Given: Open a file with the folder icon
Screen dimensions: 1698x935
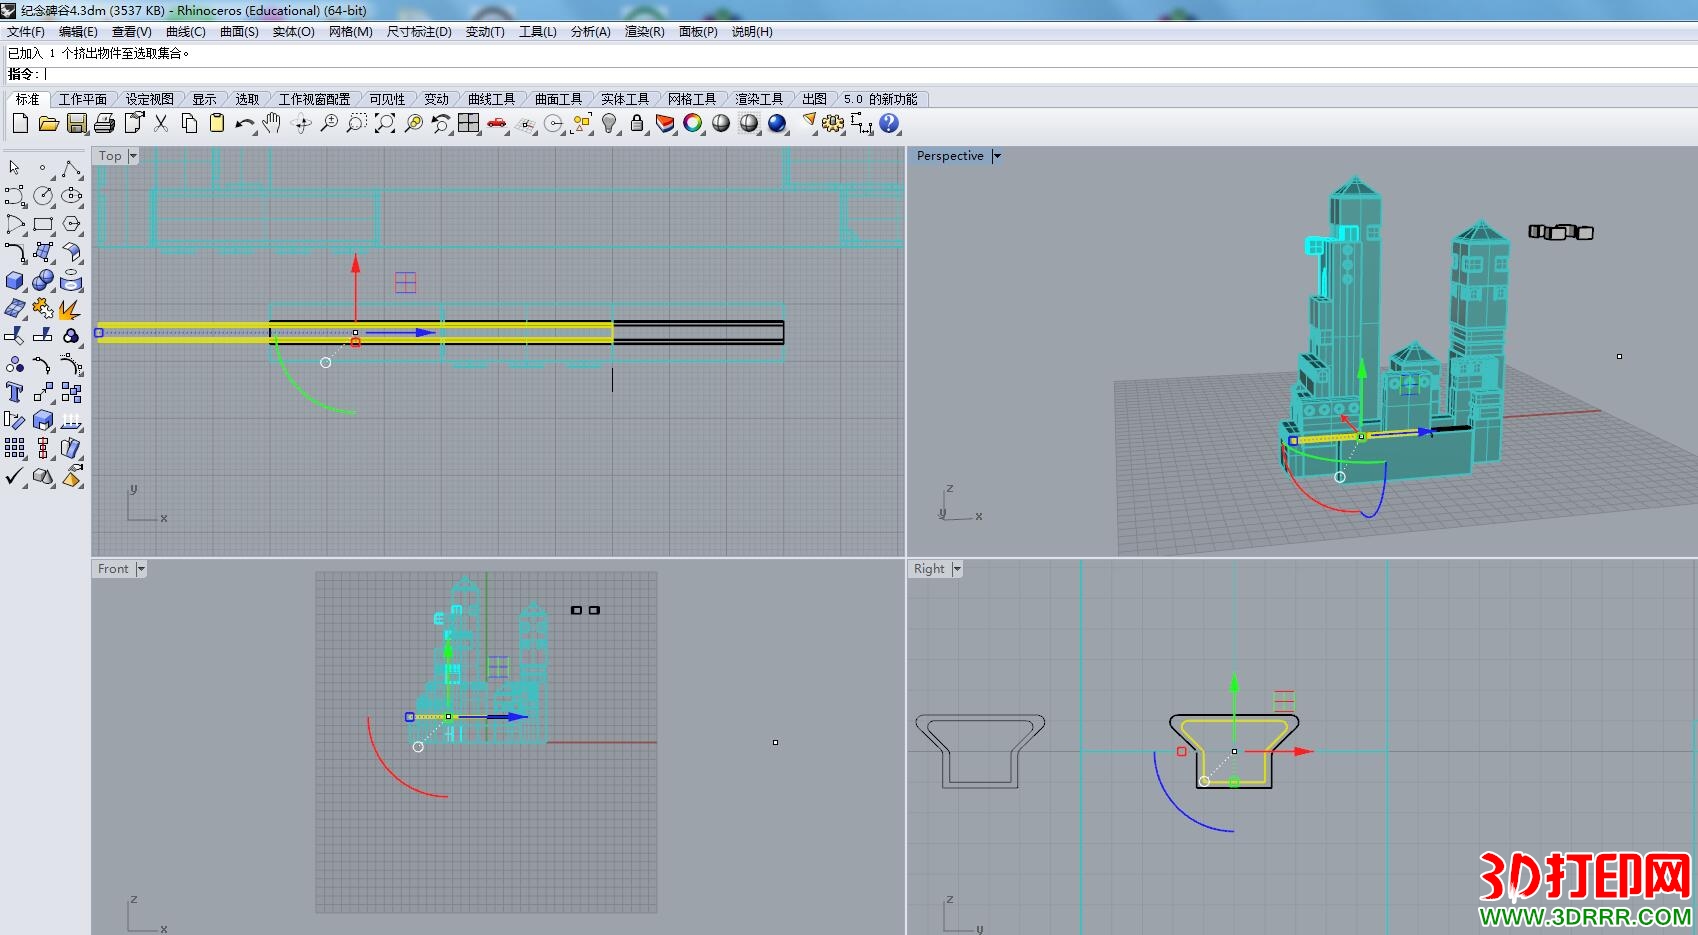Looking at the screenshot, I should (48, 123).
